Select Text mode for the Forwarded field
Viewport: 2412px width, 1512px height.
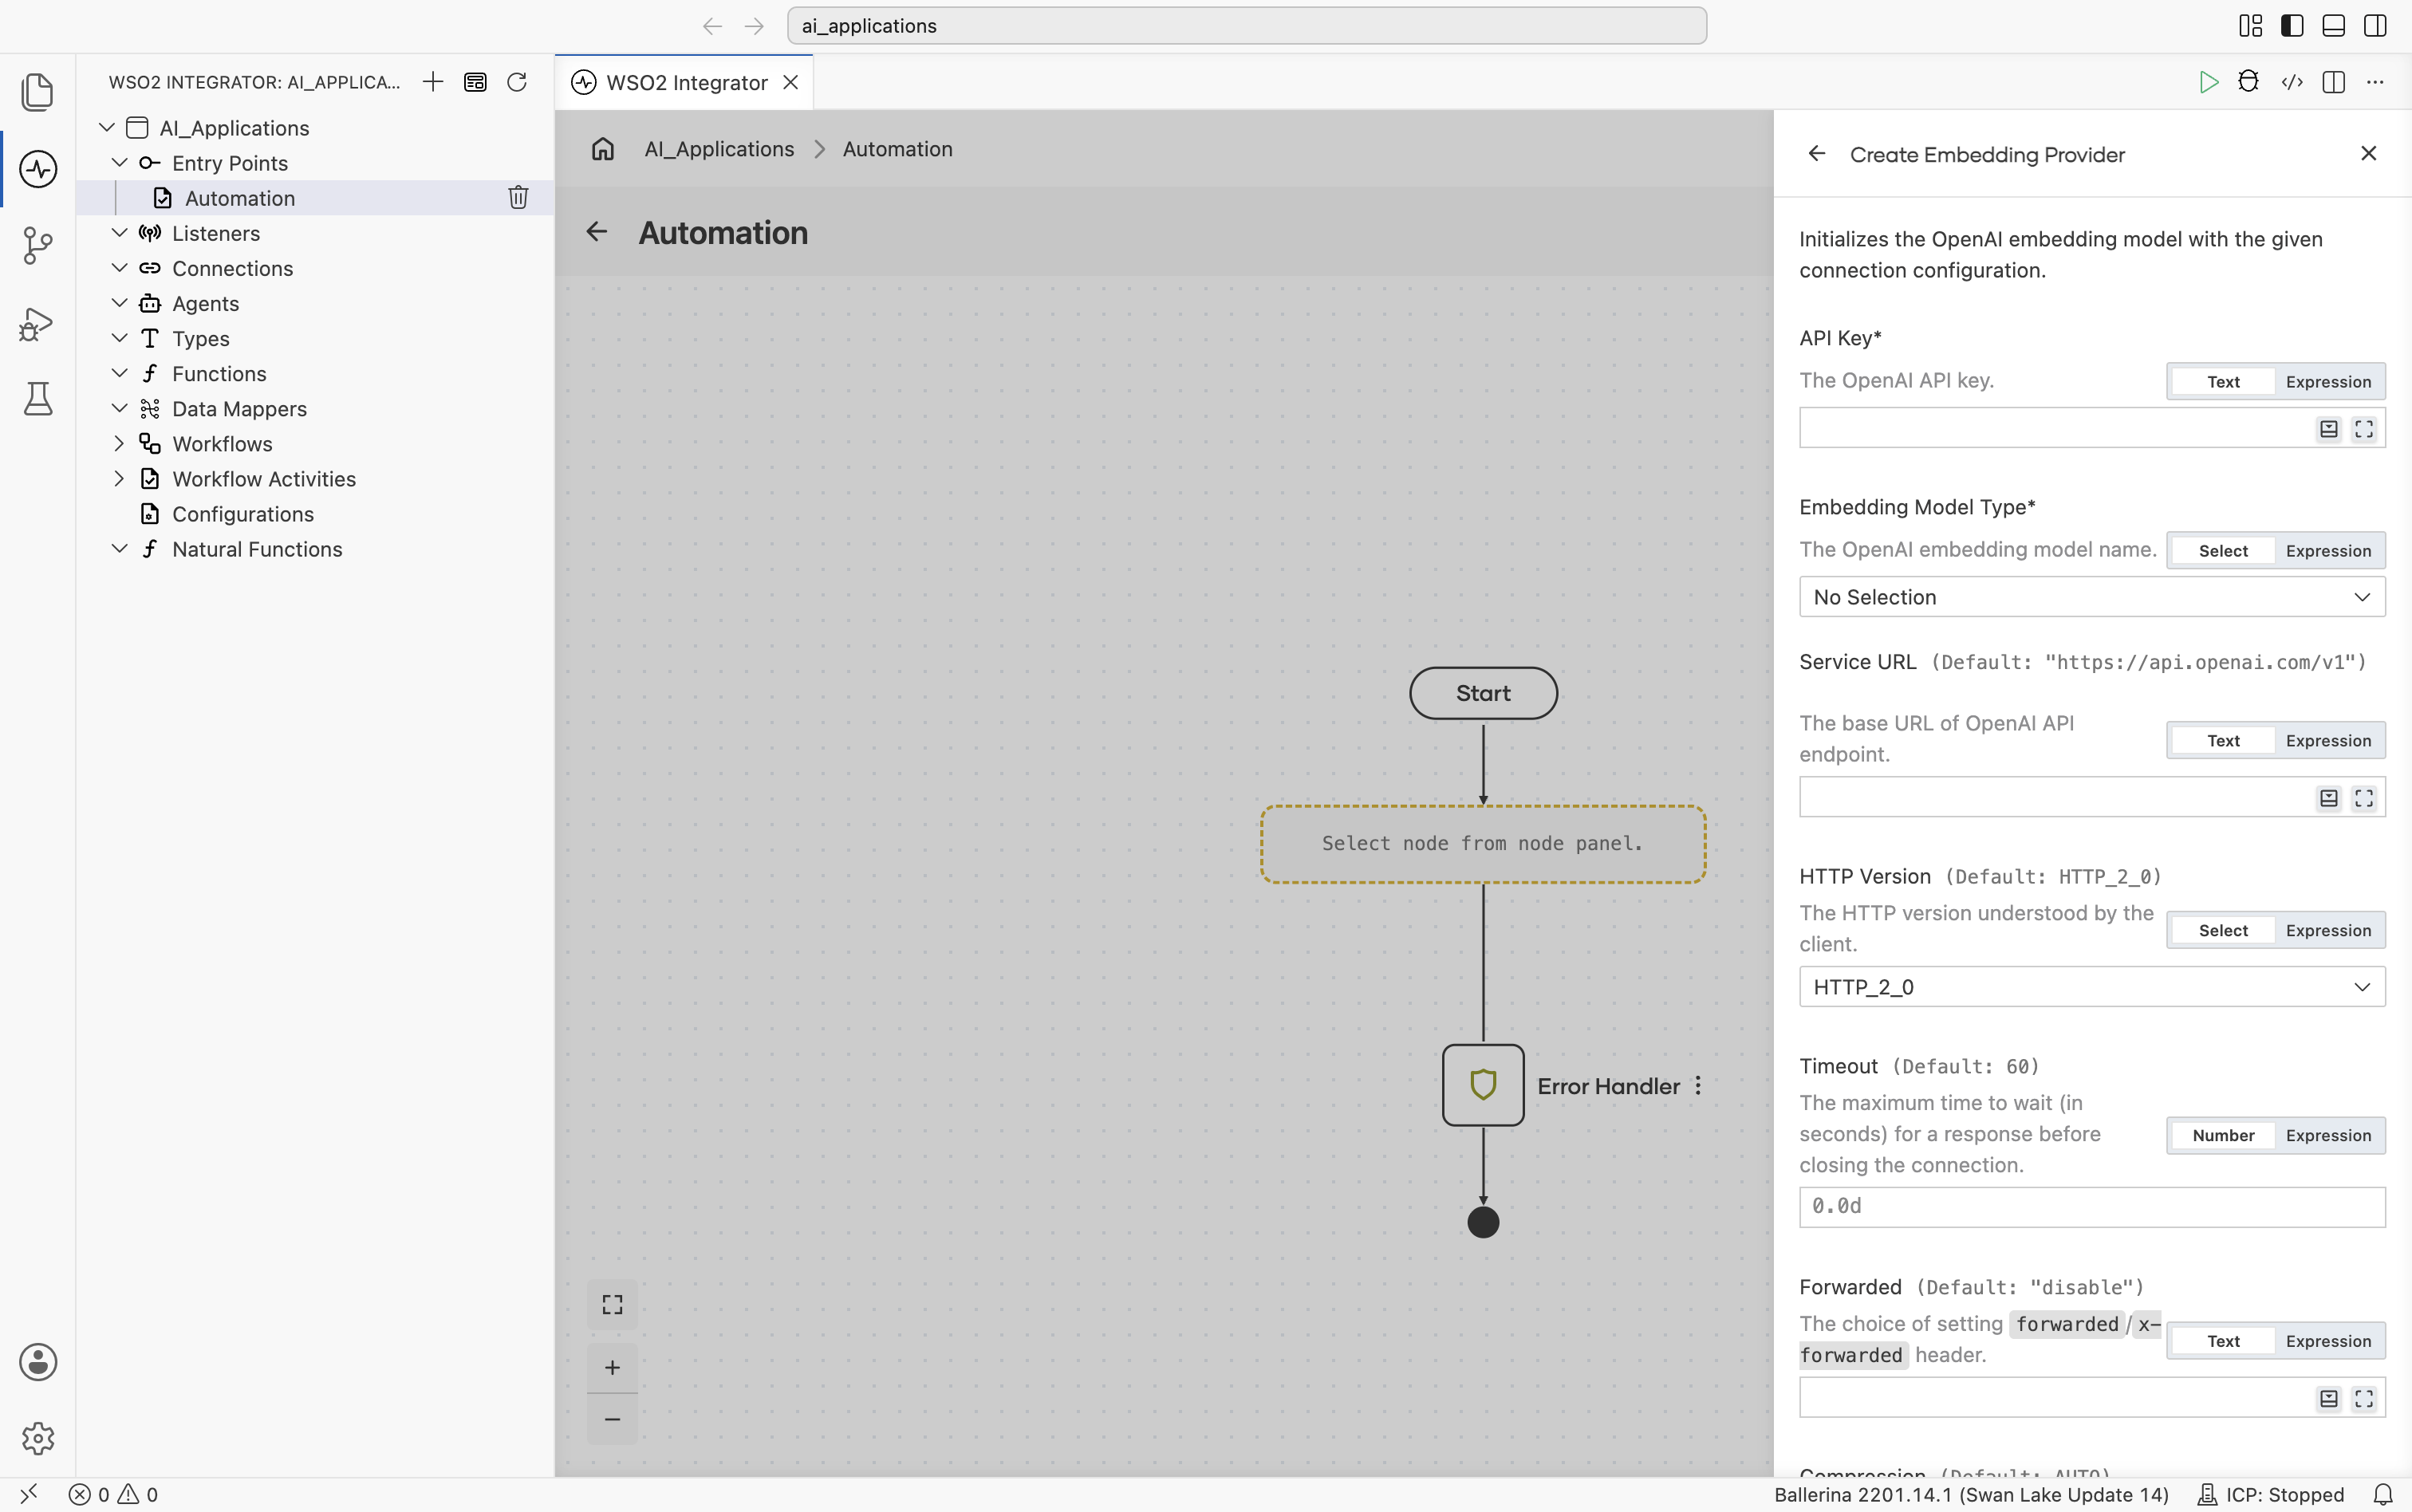pos(2223,1342)
